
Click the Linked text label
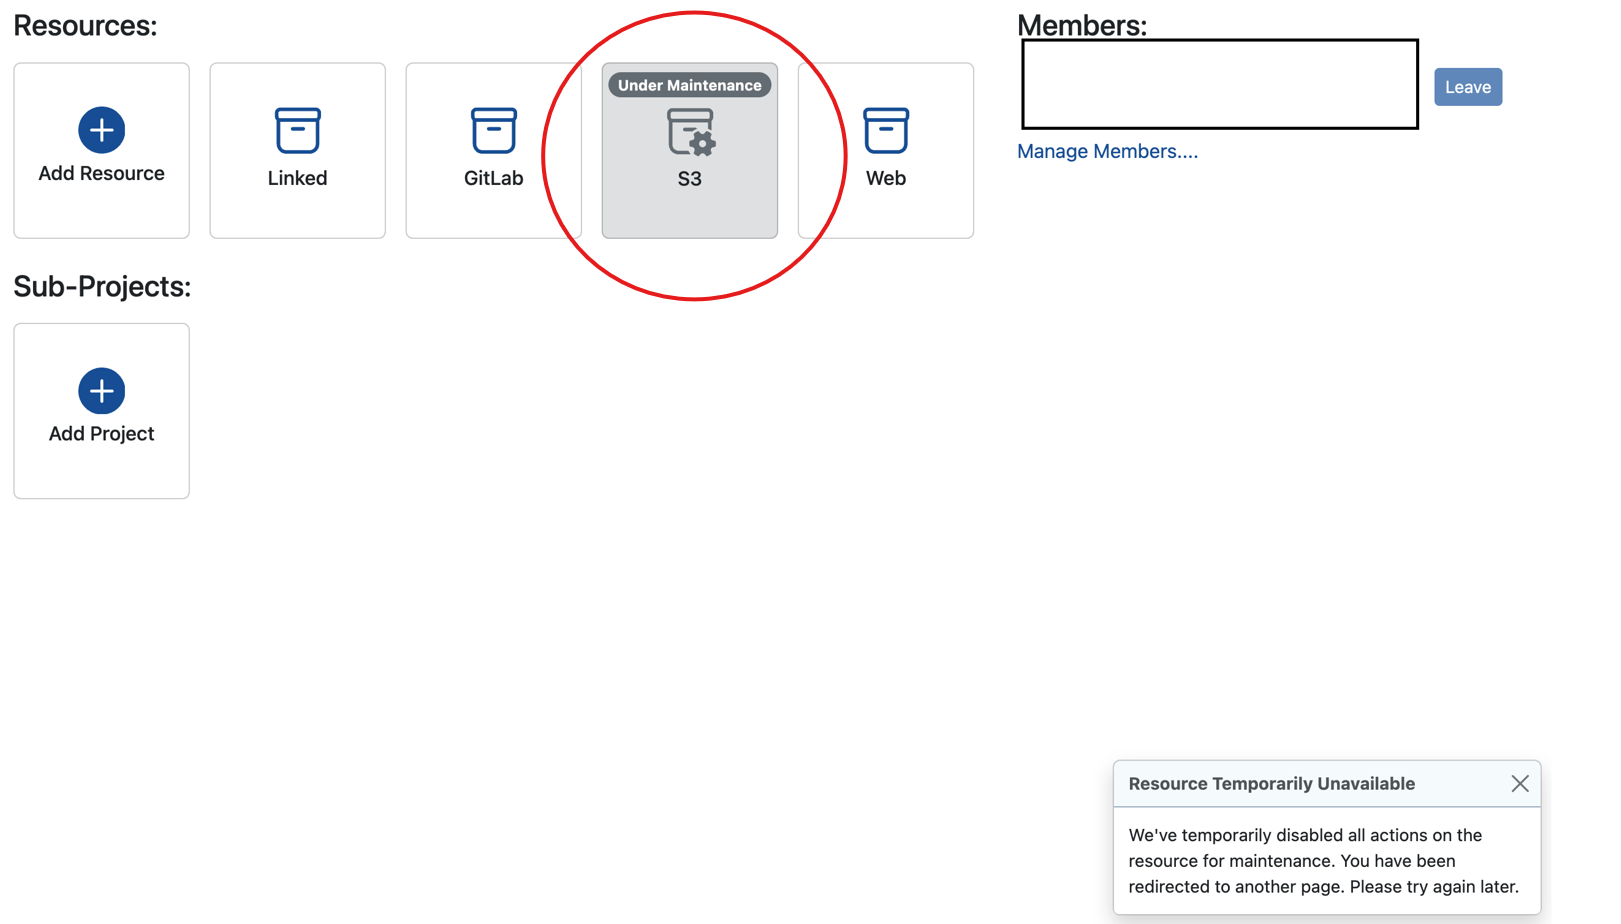(297, 178)
